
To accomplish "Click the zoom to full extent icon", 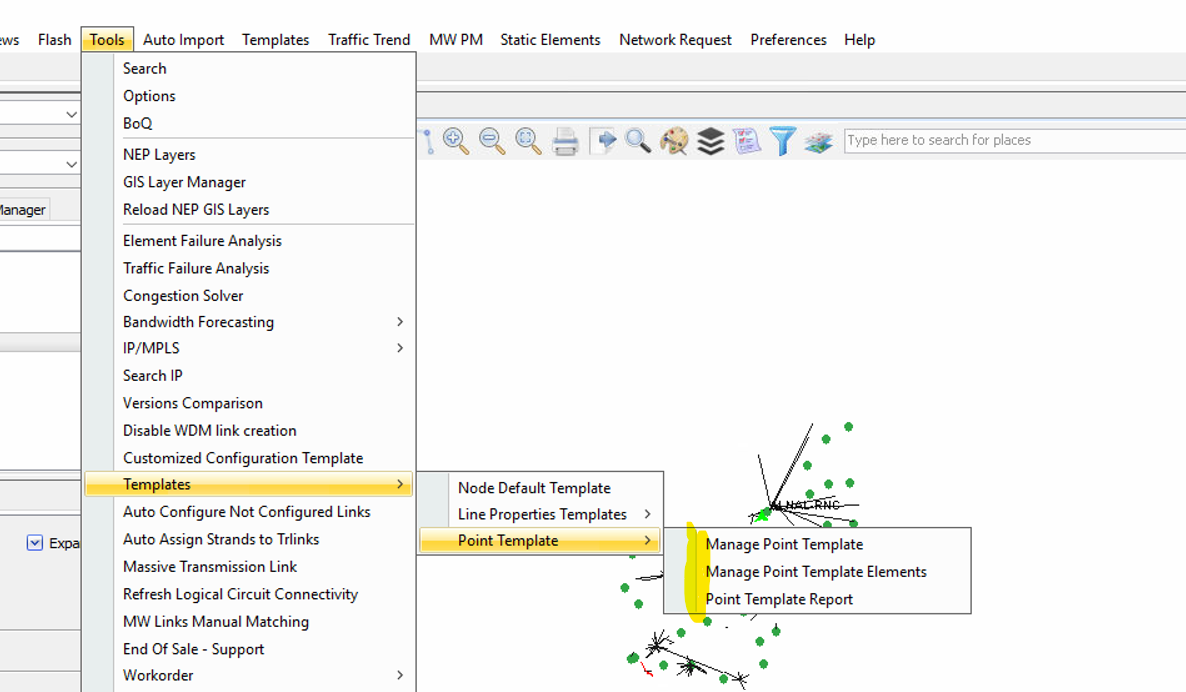I will (528, 141).
